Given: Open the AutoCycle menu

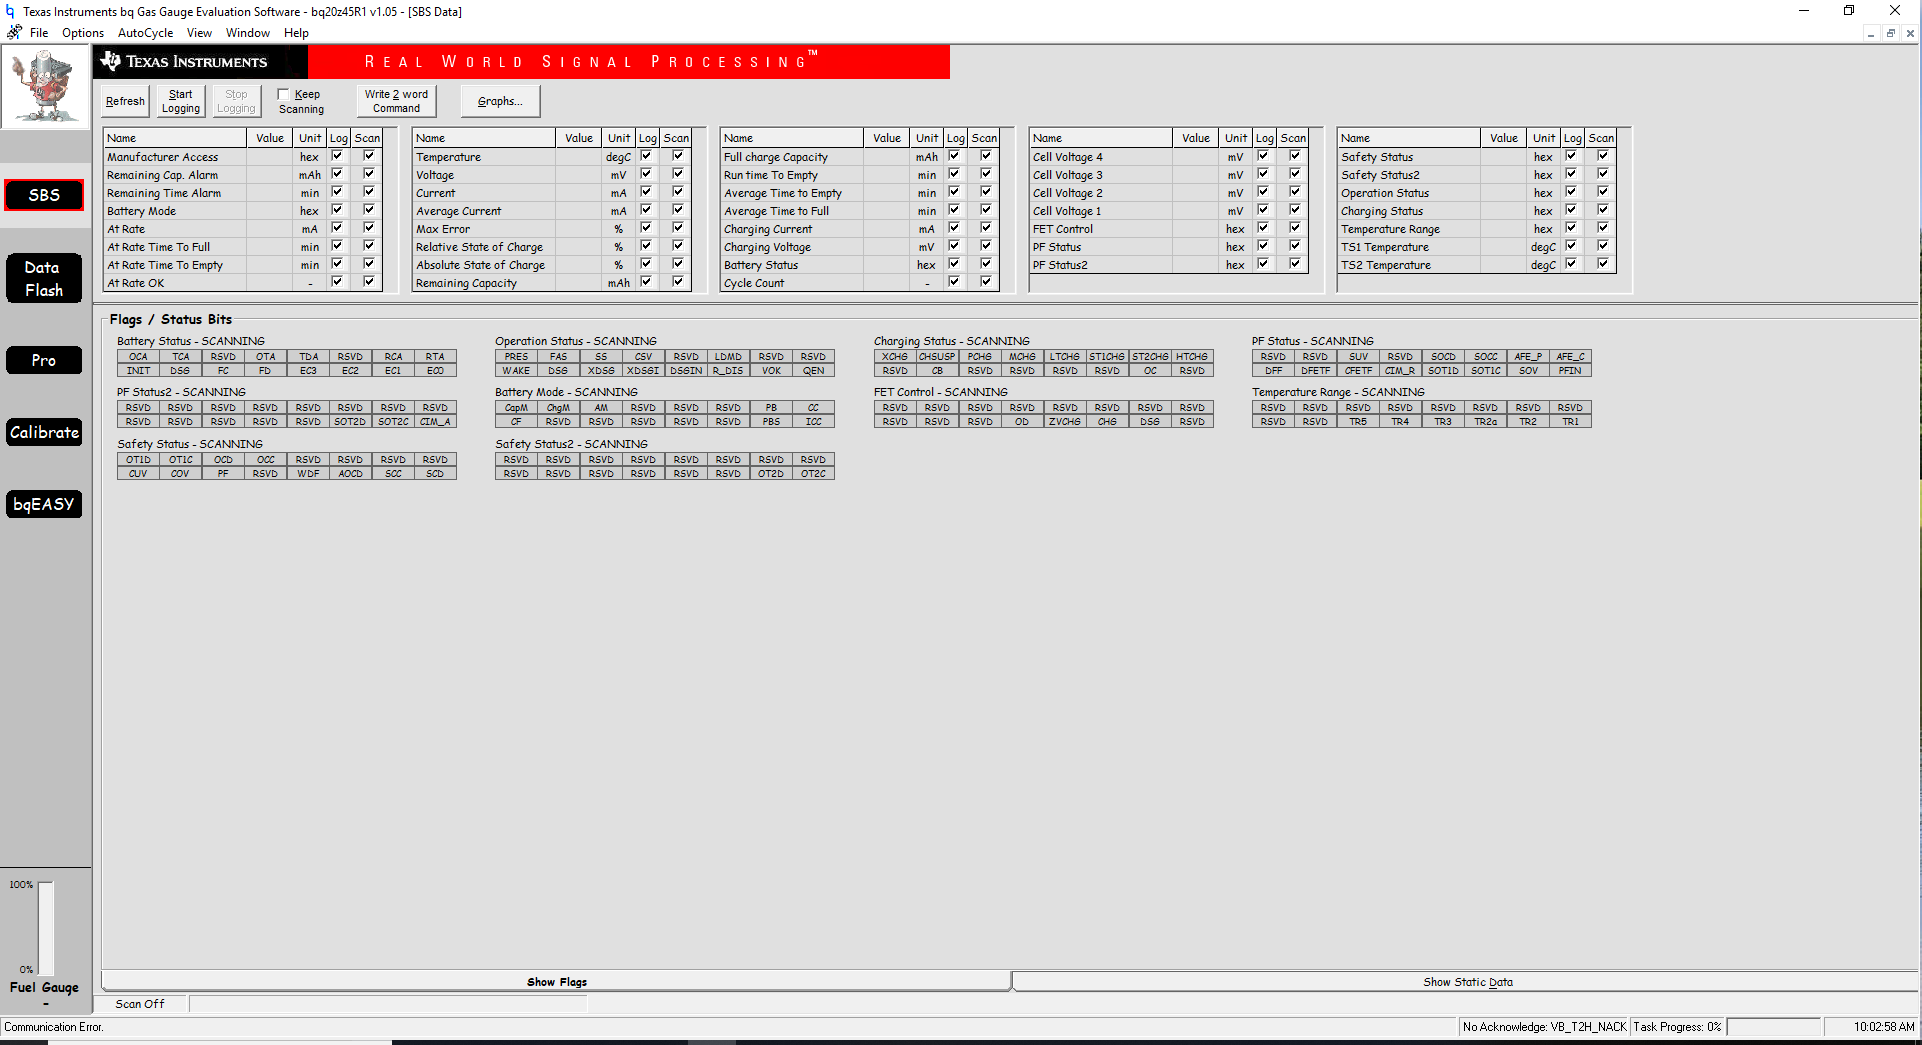Looking at the screenshot, I should click(x=145, y=33).
